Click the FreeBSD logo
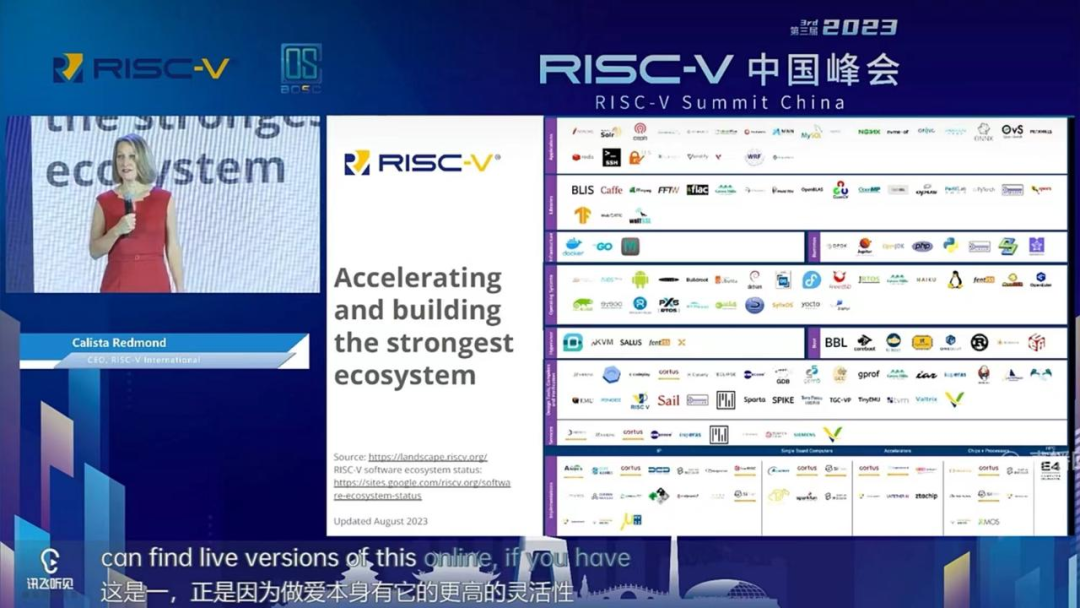The width and height of the screenshot is (1080, 608). click(x=840, y=280)
